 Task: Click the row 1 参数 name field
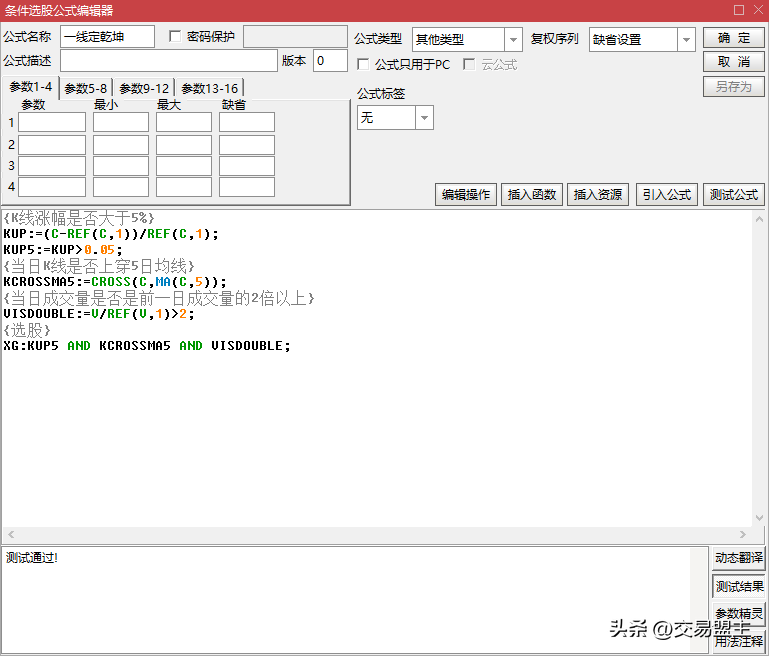pos(52,122)
